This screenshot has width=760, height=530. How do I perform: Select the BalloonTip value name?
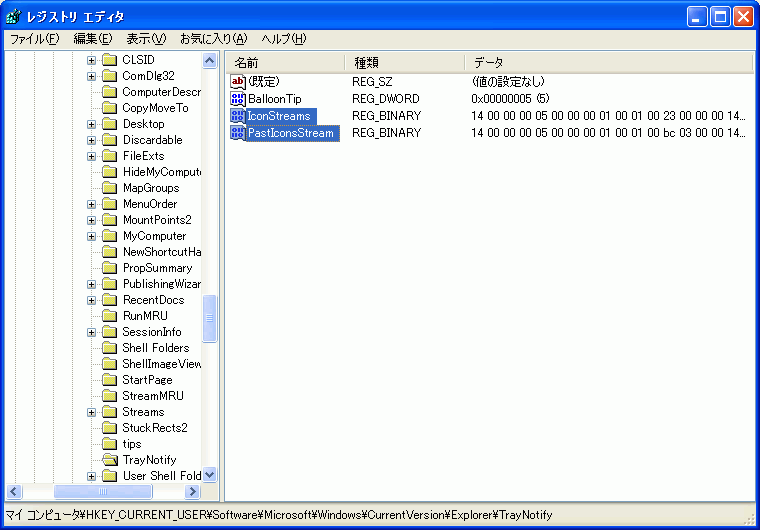pyautogui.click(x=274, y=99)
